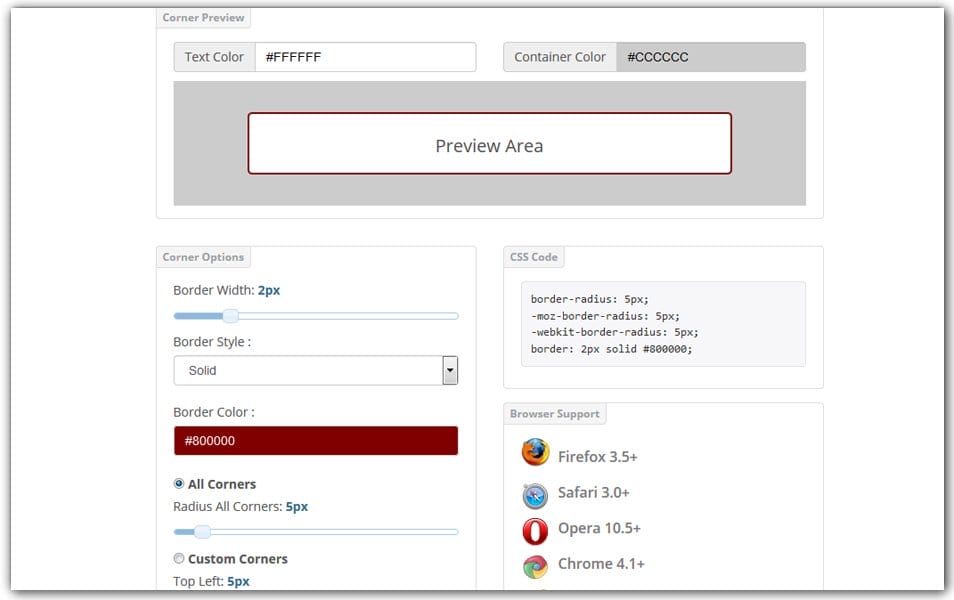Click the Chrome browser icon

(535, 566)
